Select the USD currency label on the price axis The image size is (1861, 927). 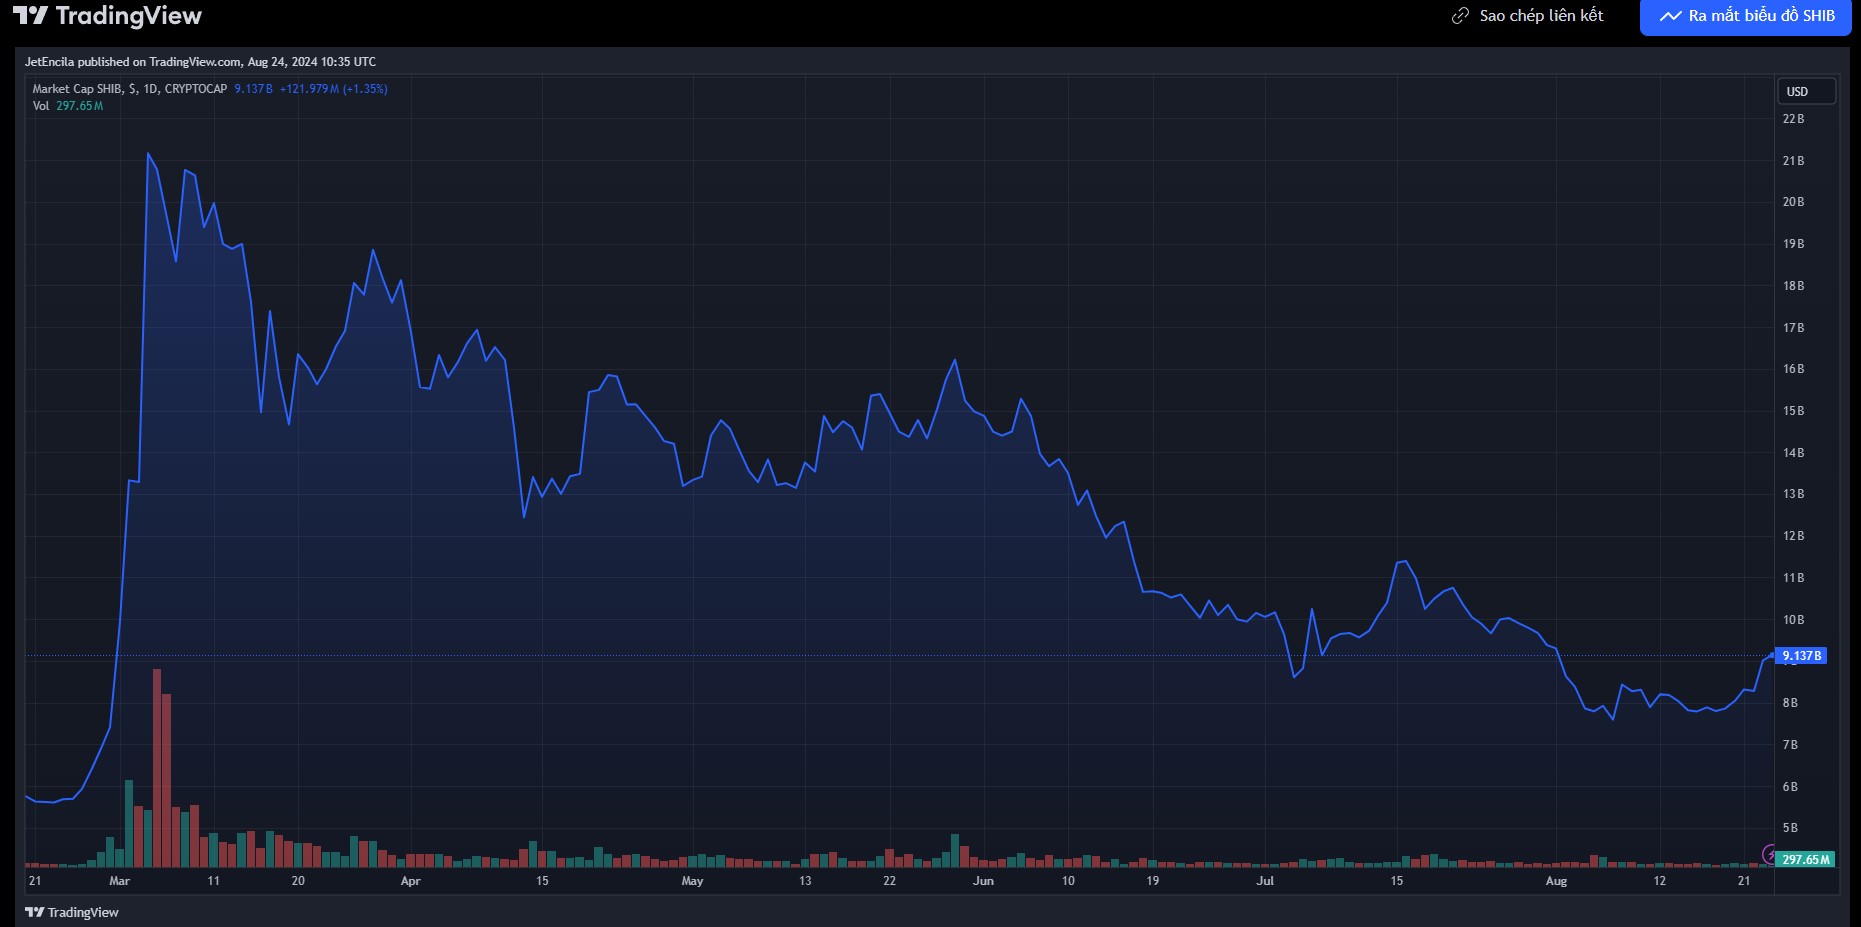1806,91
